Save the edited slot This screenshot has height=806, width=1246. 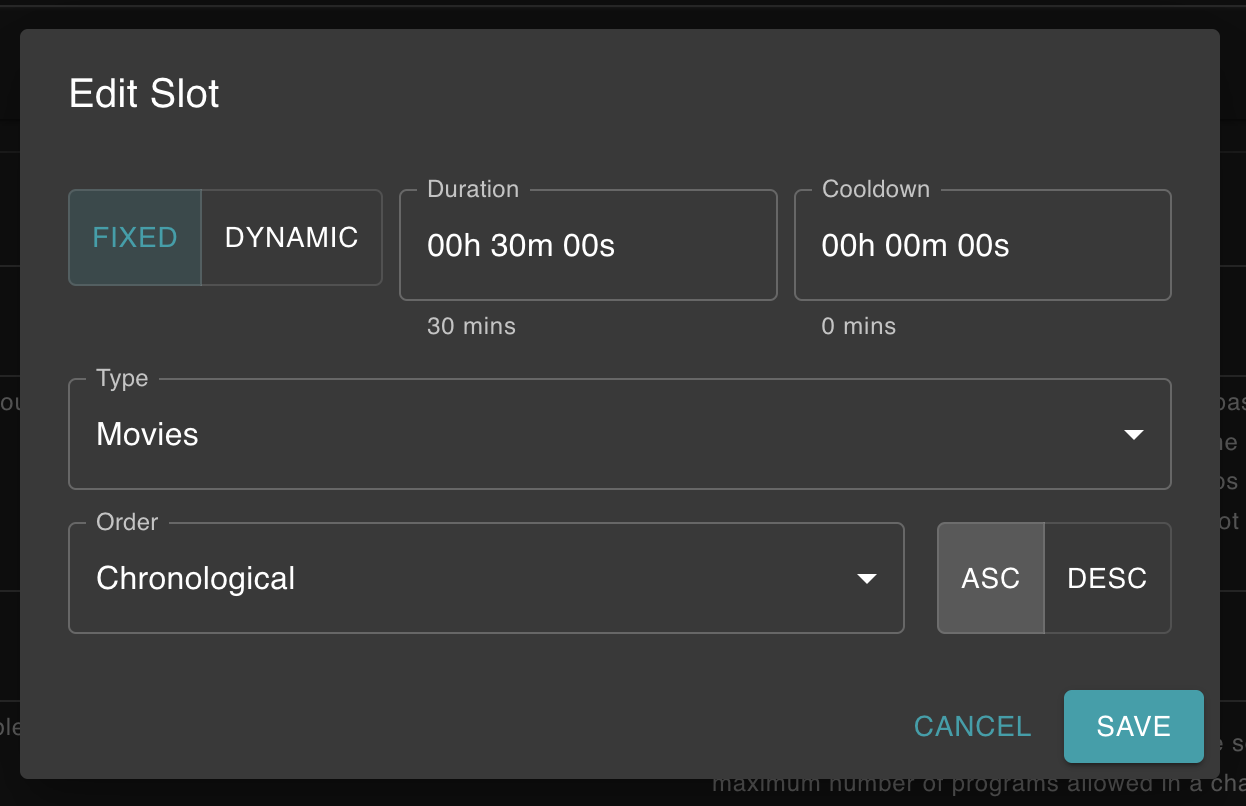[1133, 726]
